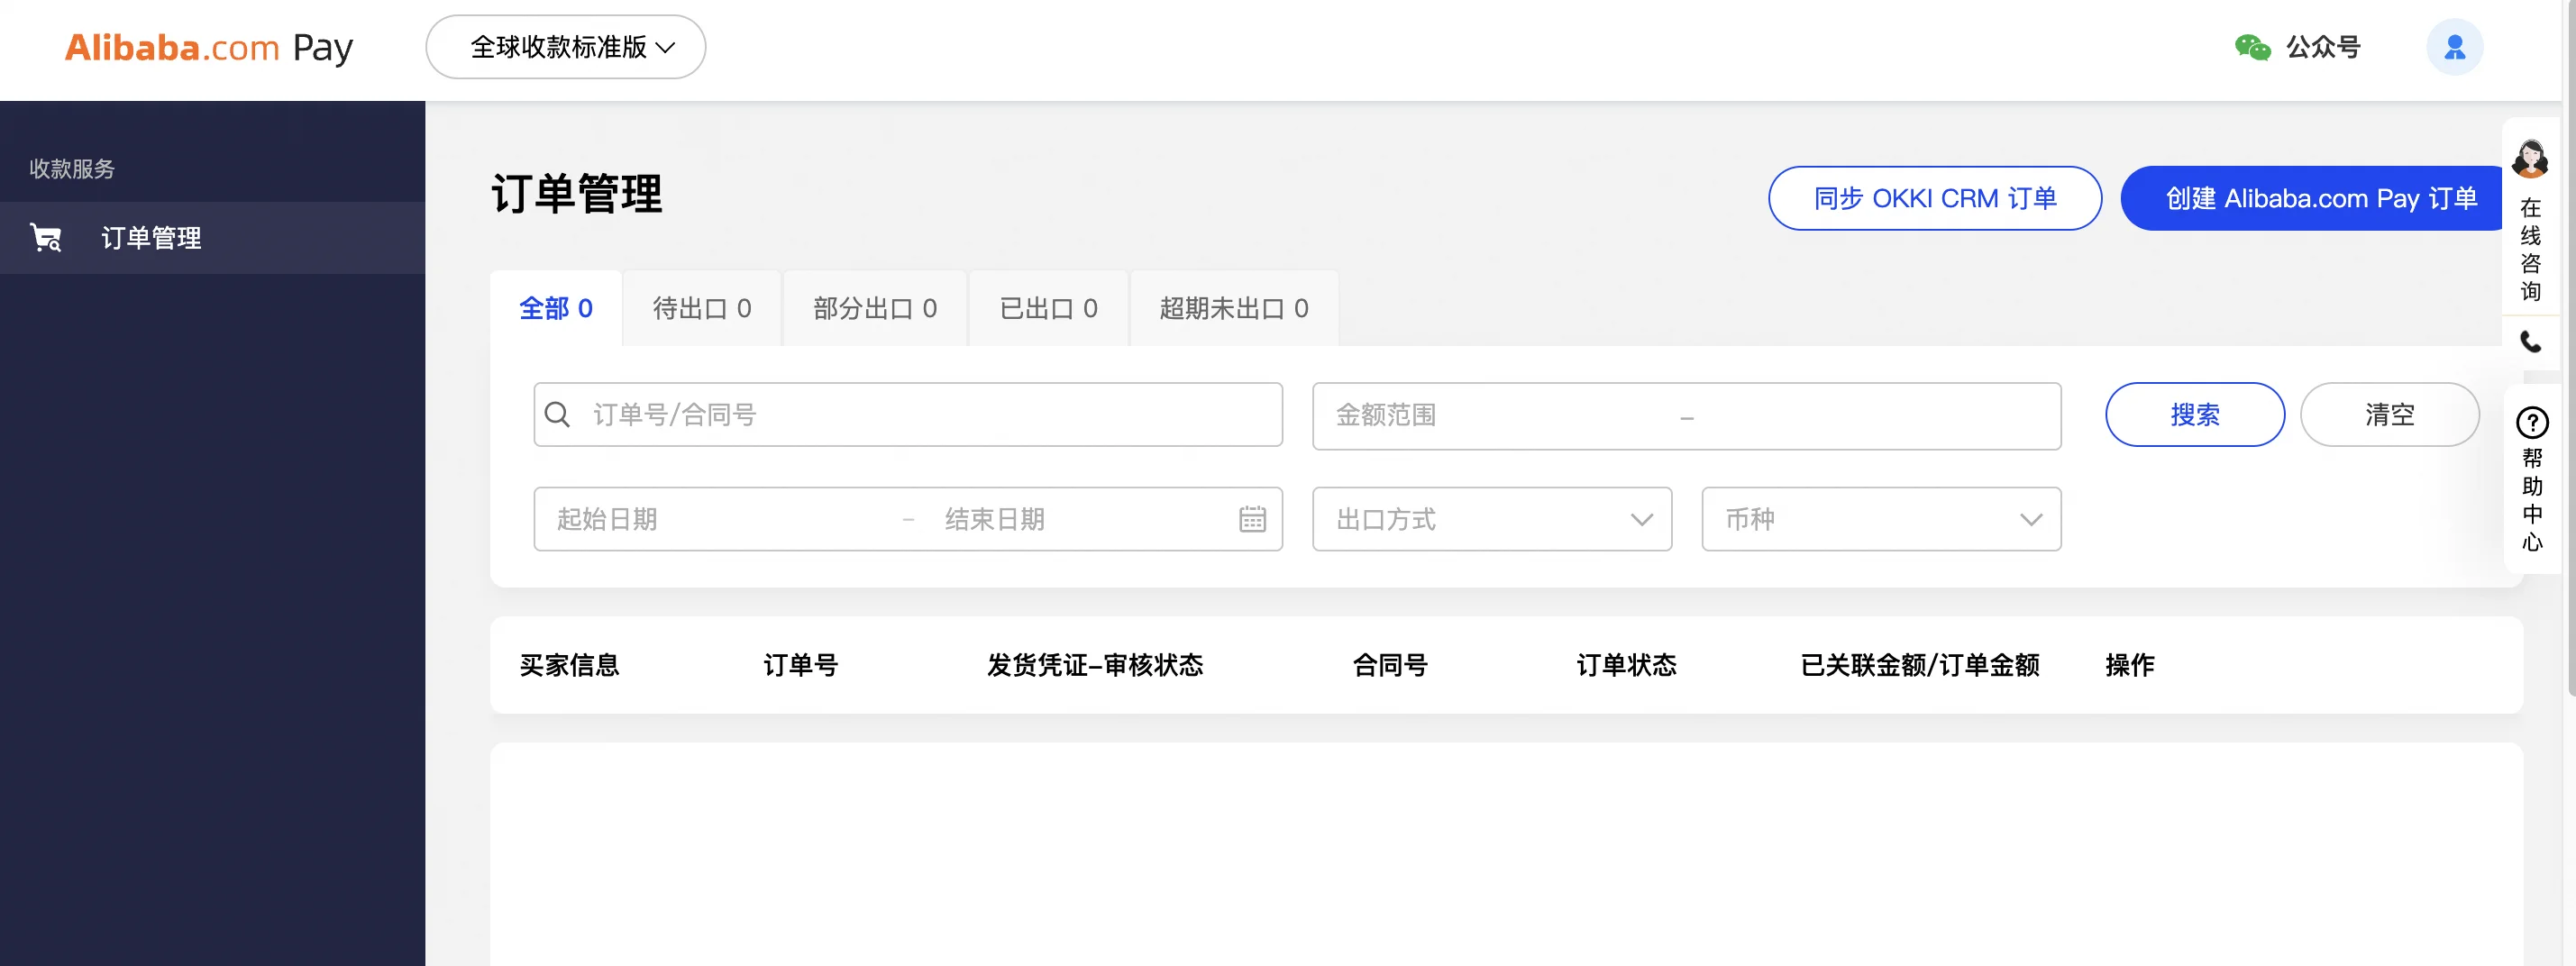Clear filters with the 清空 button

(x=2390, y=414)
